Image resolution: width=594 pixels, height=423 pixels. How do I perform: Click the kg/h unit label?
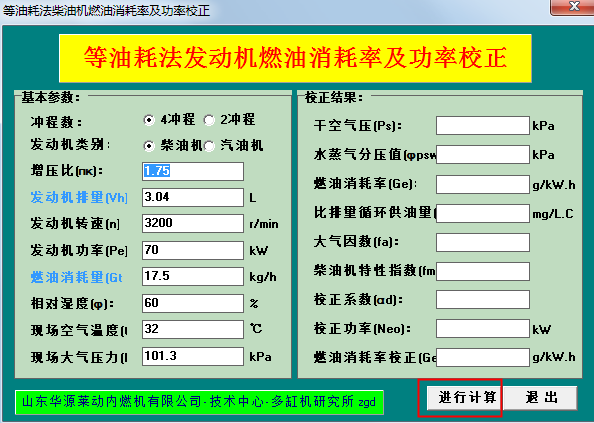pos(263,277)
